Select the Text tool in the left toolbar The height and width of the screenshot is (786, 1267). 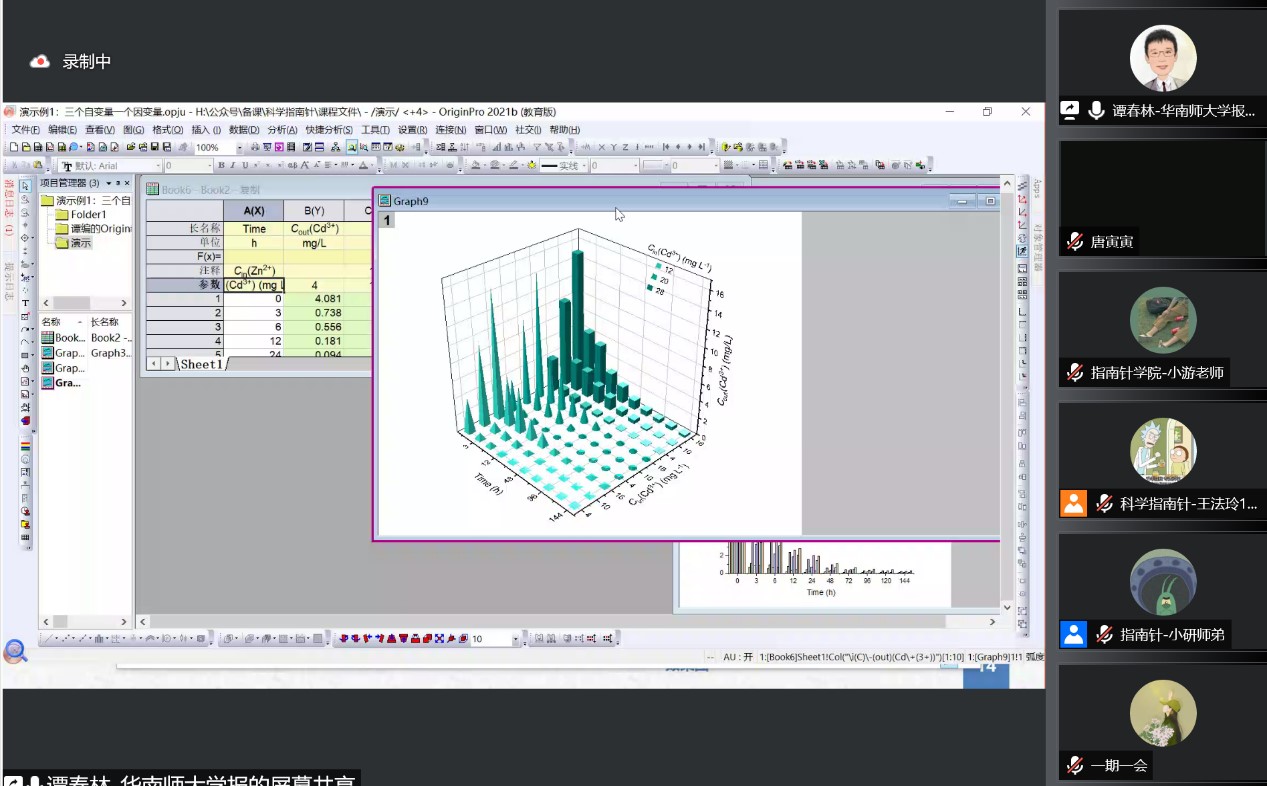[x=26, y=303]
